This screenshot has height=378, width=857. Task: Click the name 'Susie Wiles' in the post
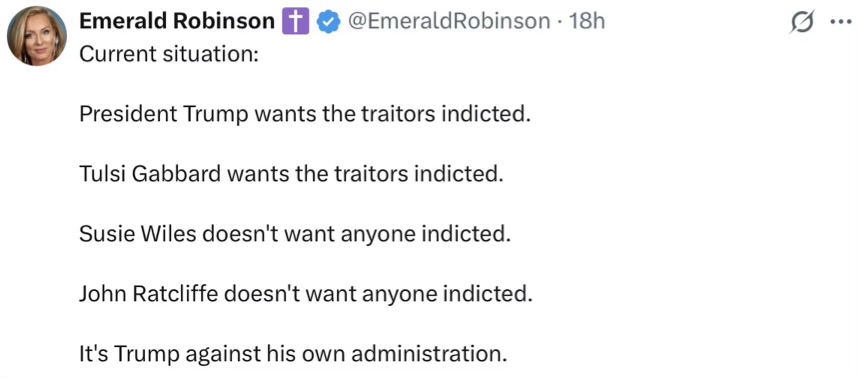(138, 234)
